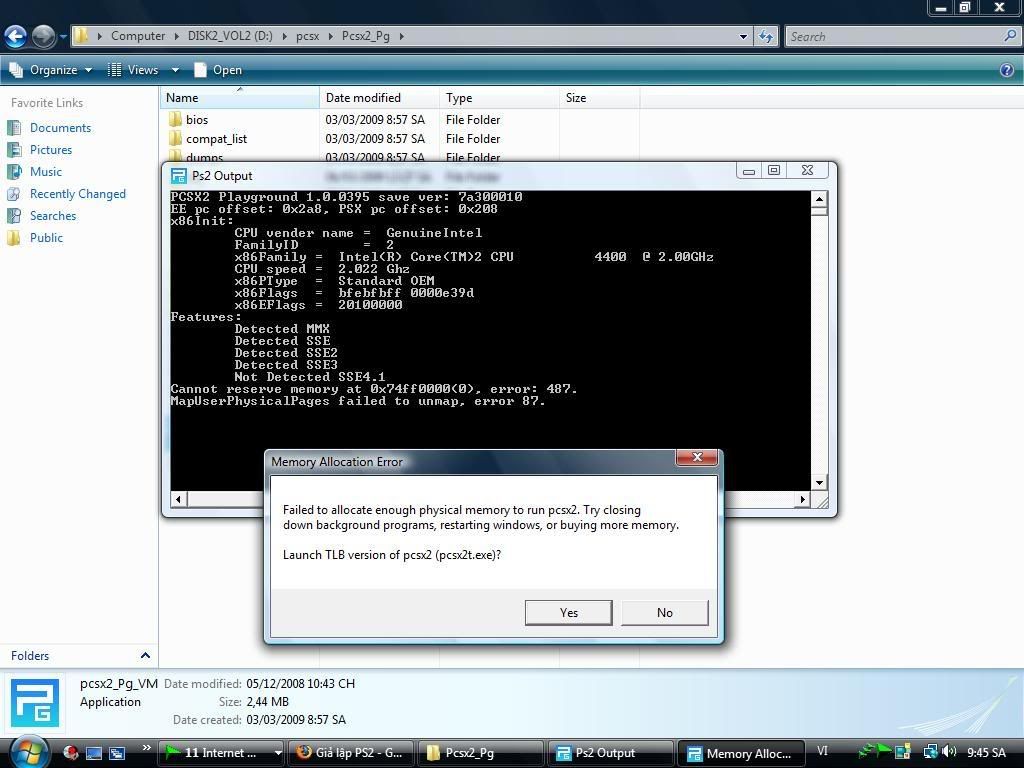Click the search magnifier icon
Screen dimensions: 1024x768
tap(1010, 37)
